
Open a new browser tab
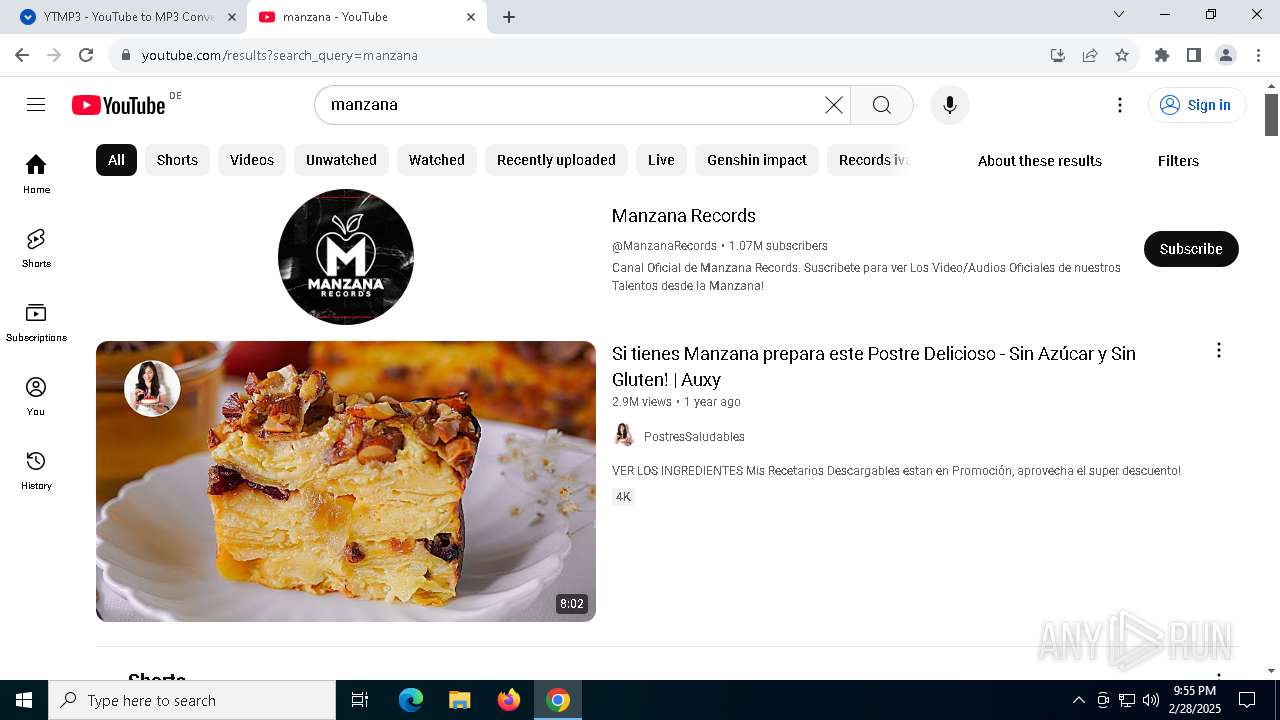tap(509, 17)
